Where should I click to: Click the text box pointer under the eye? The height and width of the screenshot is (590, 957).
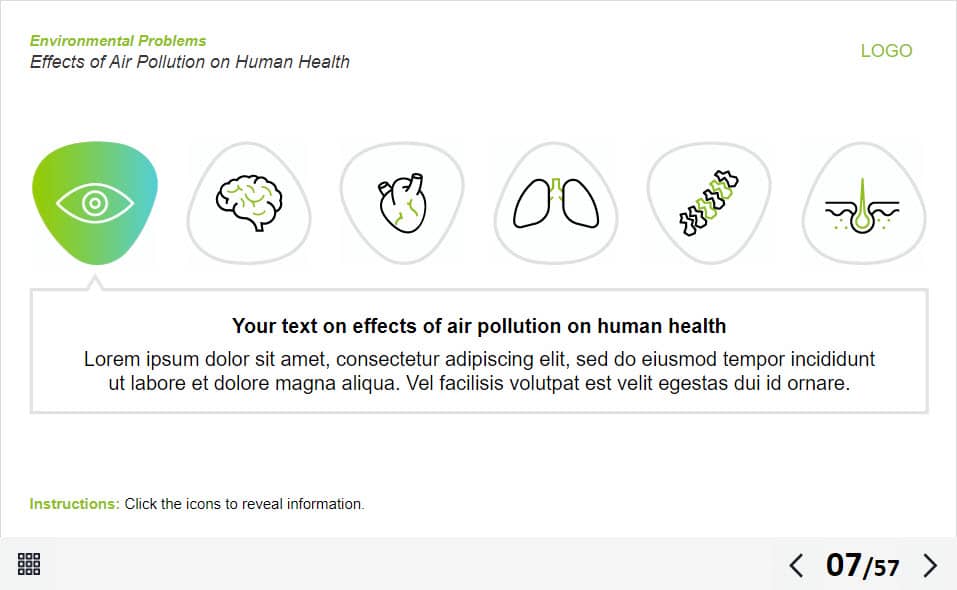pos(95,283)
